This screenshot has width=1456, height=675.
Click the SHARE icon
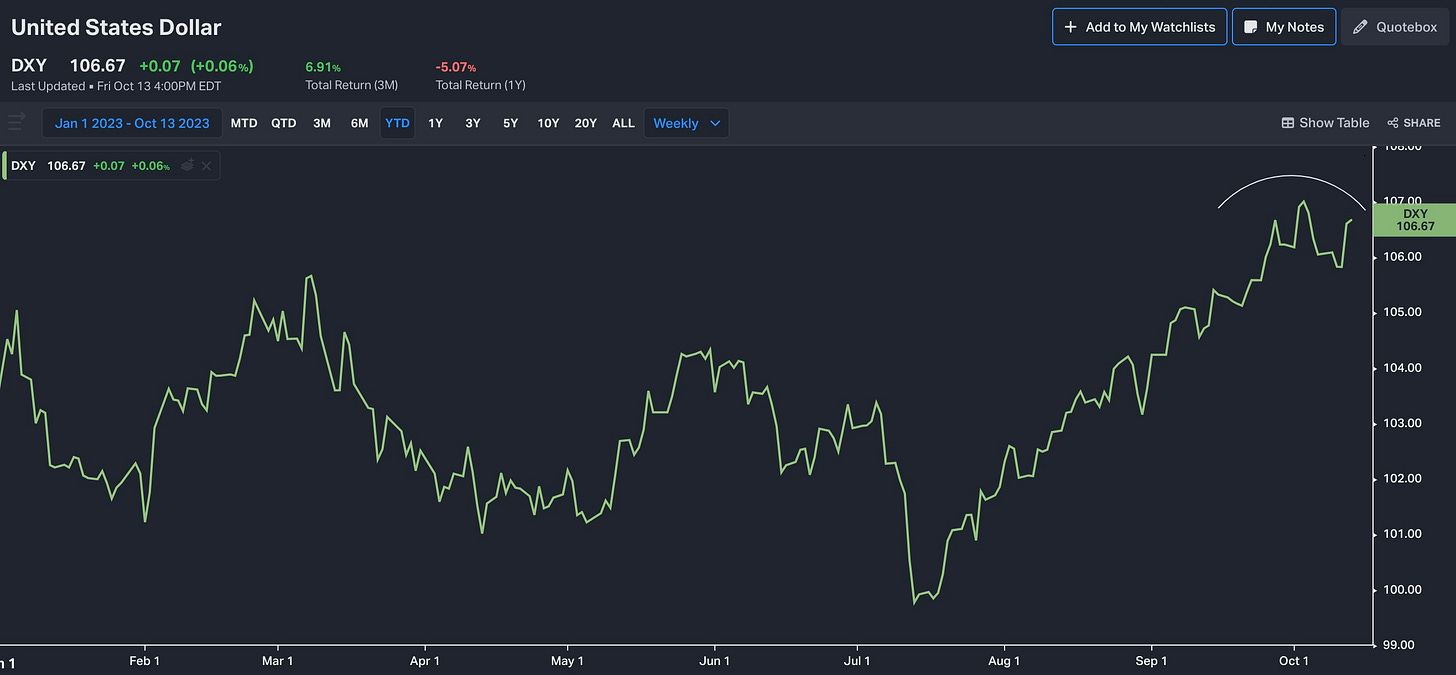pos(1393,123)
